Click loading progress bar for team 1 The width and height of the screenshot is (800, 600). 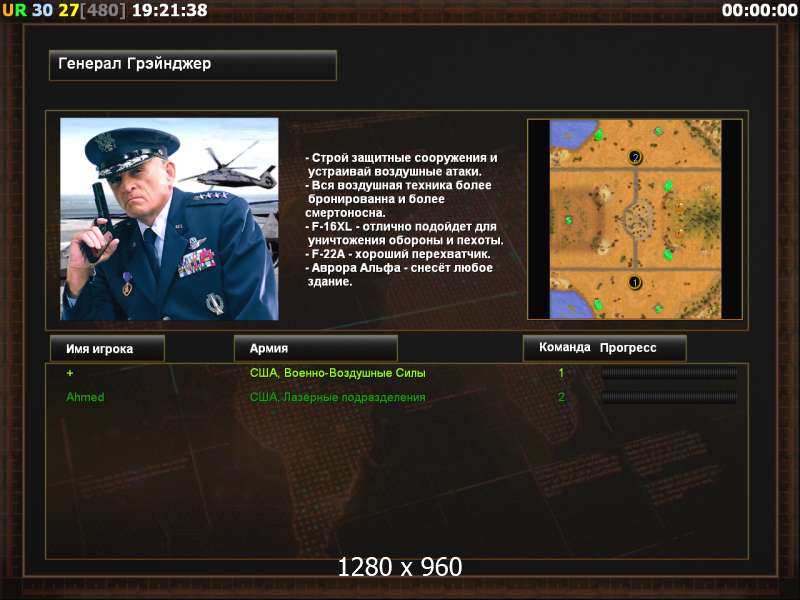(x=669, y=373)
